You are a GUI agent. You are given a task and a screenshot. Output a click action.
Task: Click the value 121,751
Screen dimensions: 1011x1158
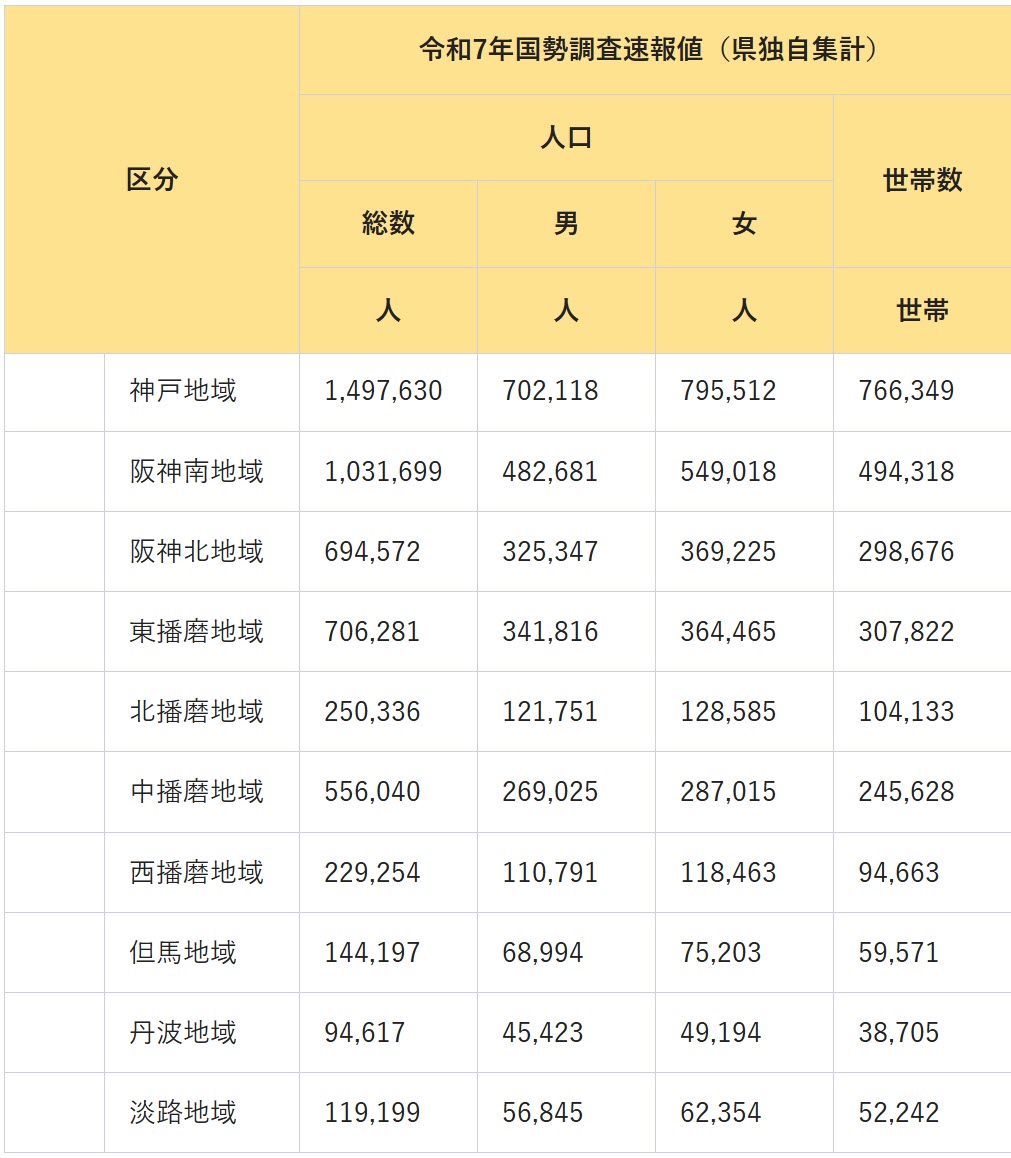pyautogui.click(x=550, y=712)
